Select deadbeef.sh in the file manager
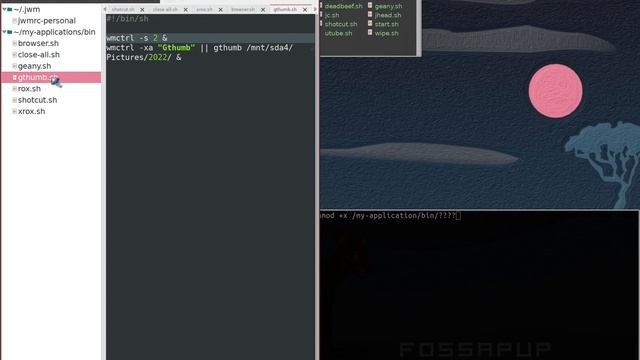 pos(343,6)
